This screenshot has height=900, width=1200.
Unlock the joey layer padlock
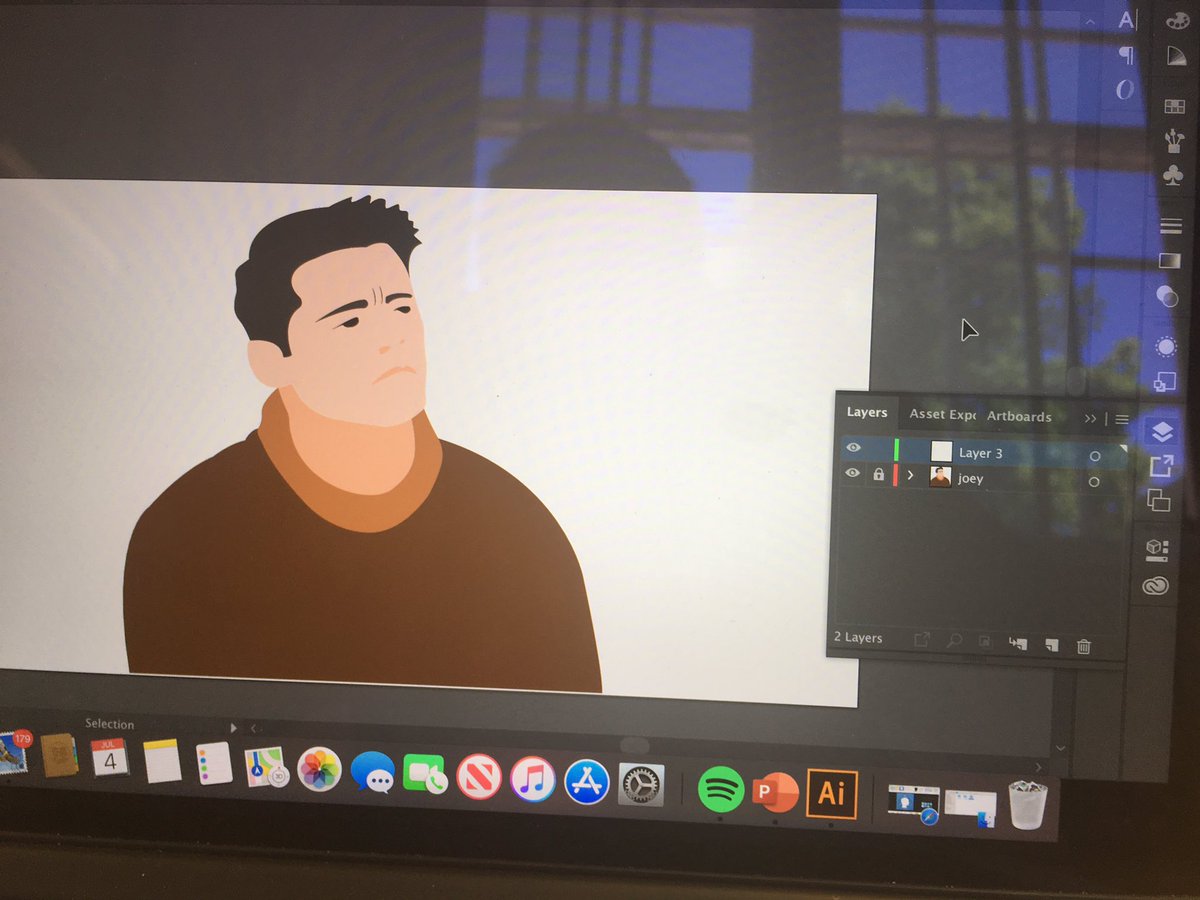pos(878,474)
